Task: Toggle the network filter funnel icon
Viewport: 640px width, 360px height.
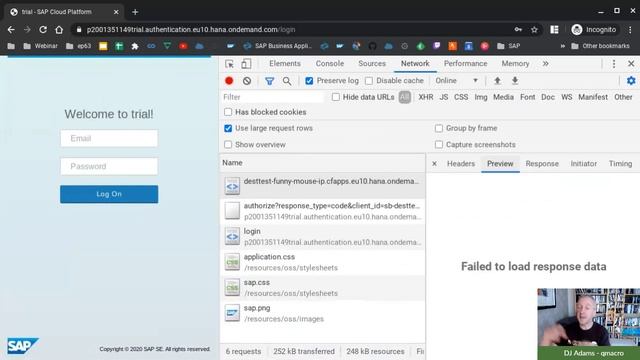Action: point(269,81)
